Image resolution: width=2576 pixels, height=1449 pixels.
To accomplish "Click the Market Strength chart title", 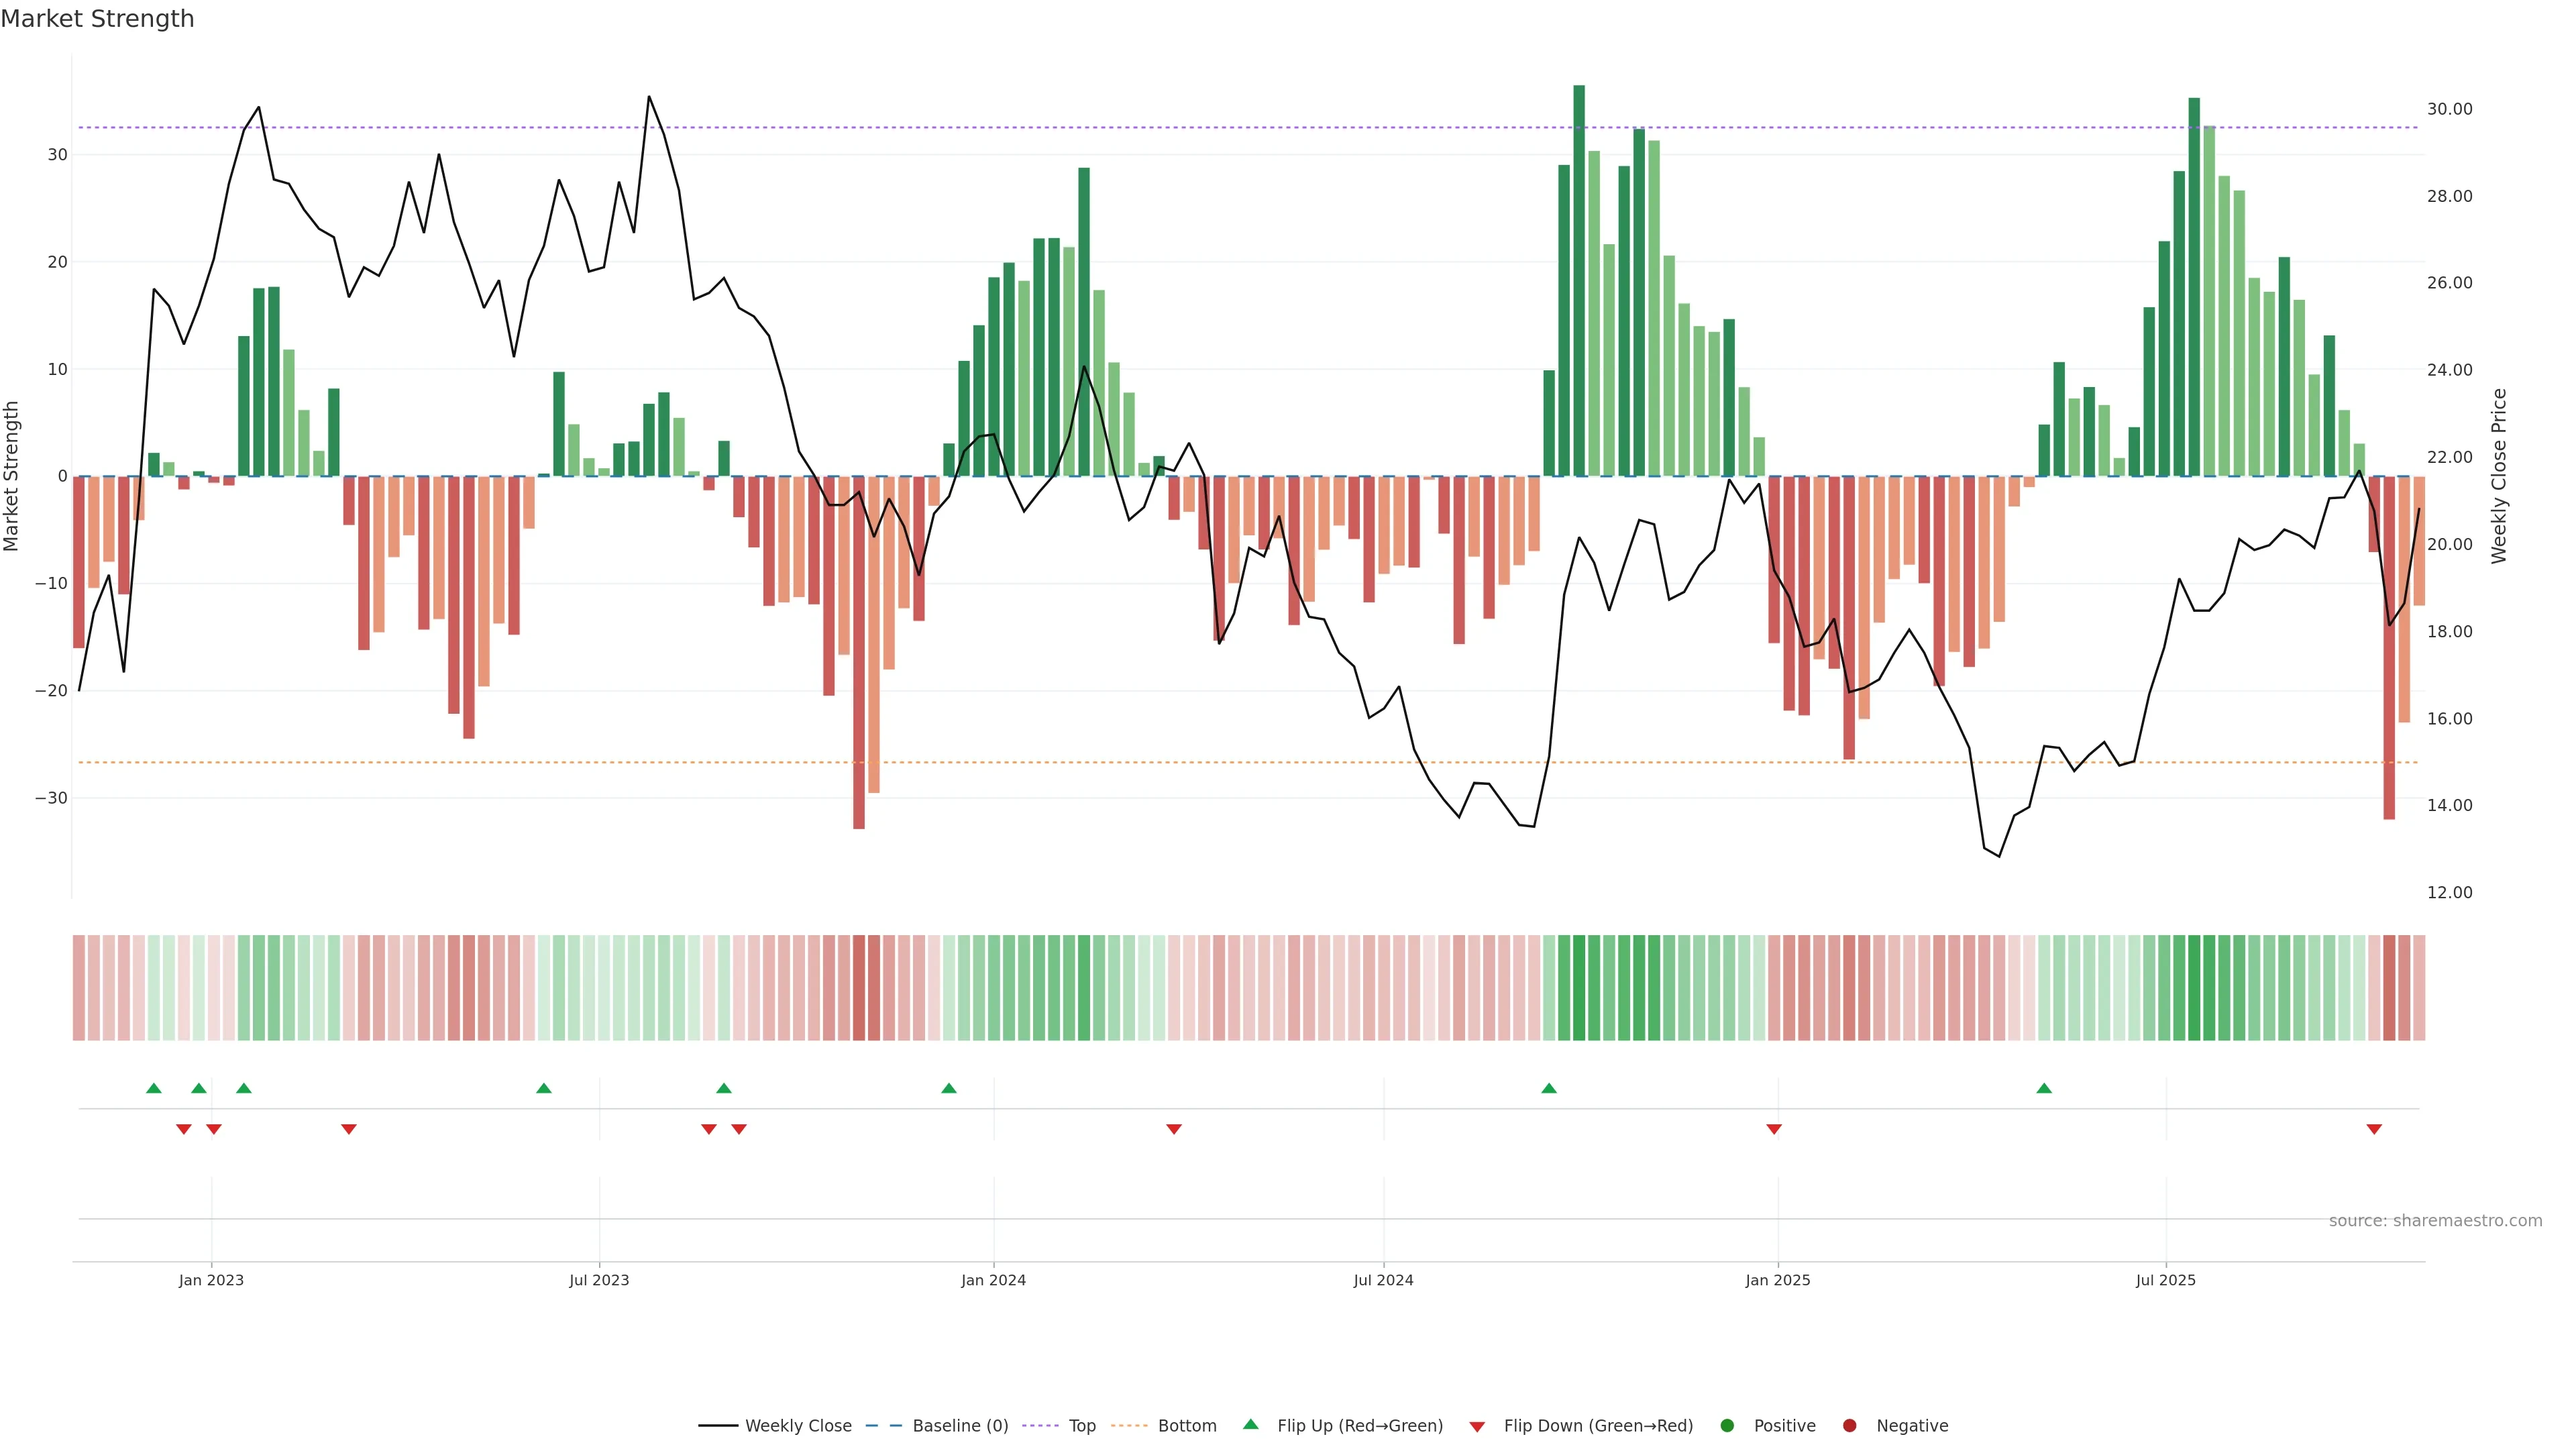I will (97, 19).
